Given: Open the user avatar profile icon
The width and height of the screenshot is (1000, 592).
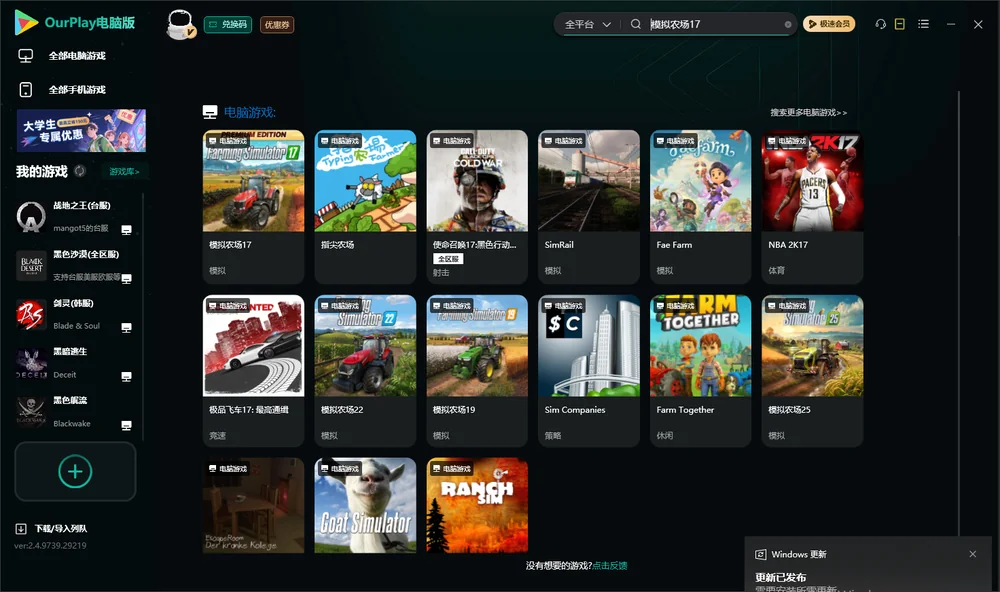Looking at the screenshot, I should pos(180,24).
